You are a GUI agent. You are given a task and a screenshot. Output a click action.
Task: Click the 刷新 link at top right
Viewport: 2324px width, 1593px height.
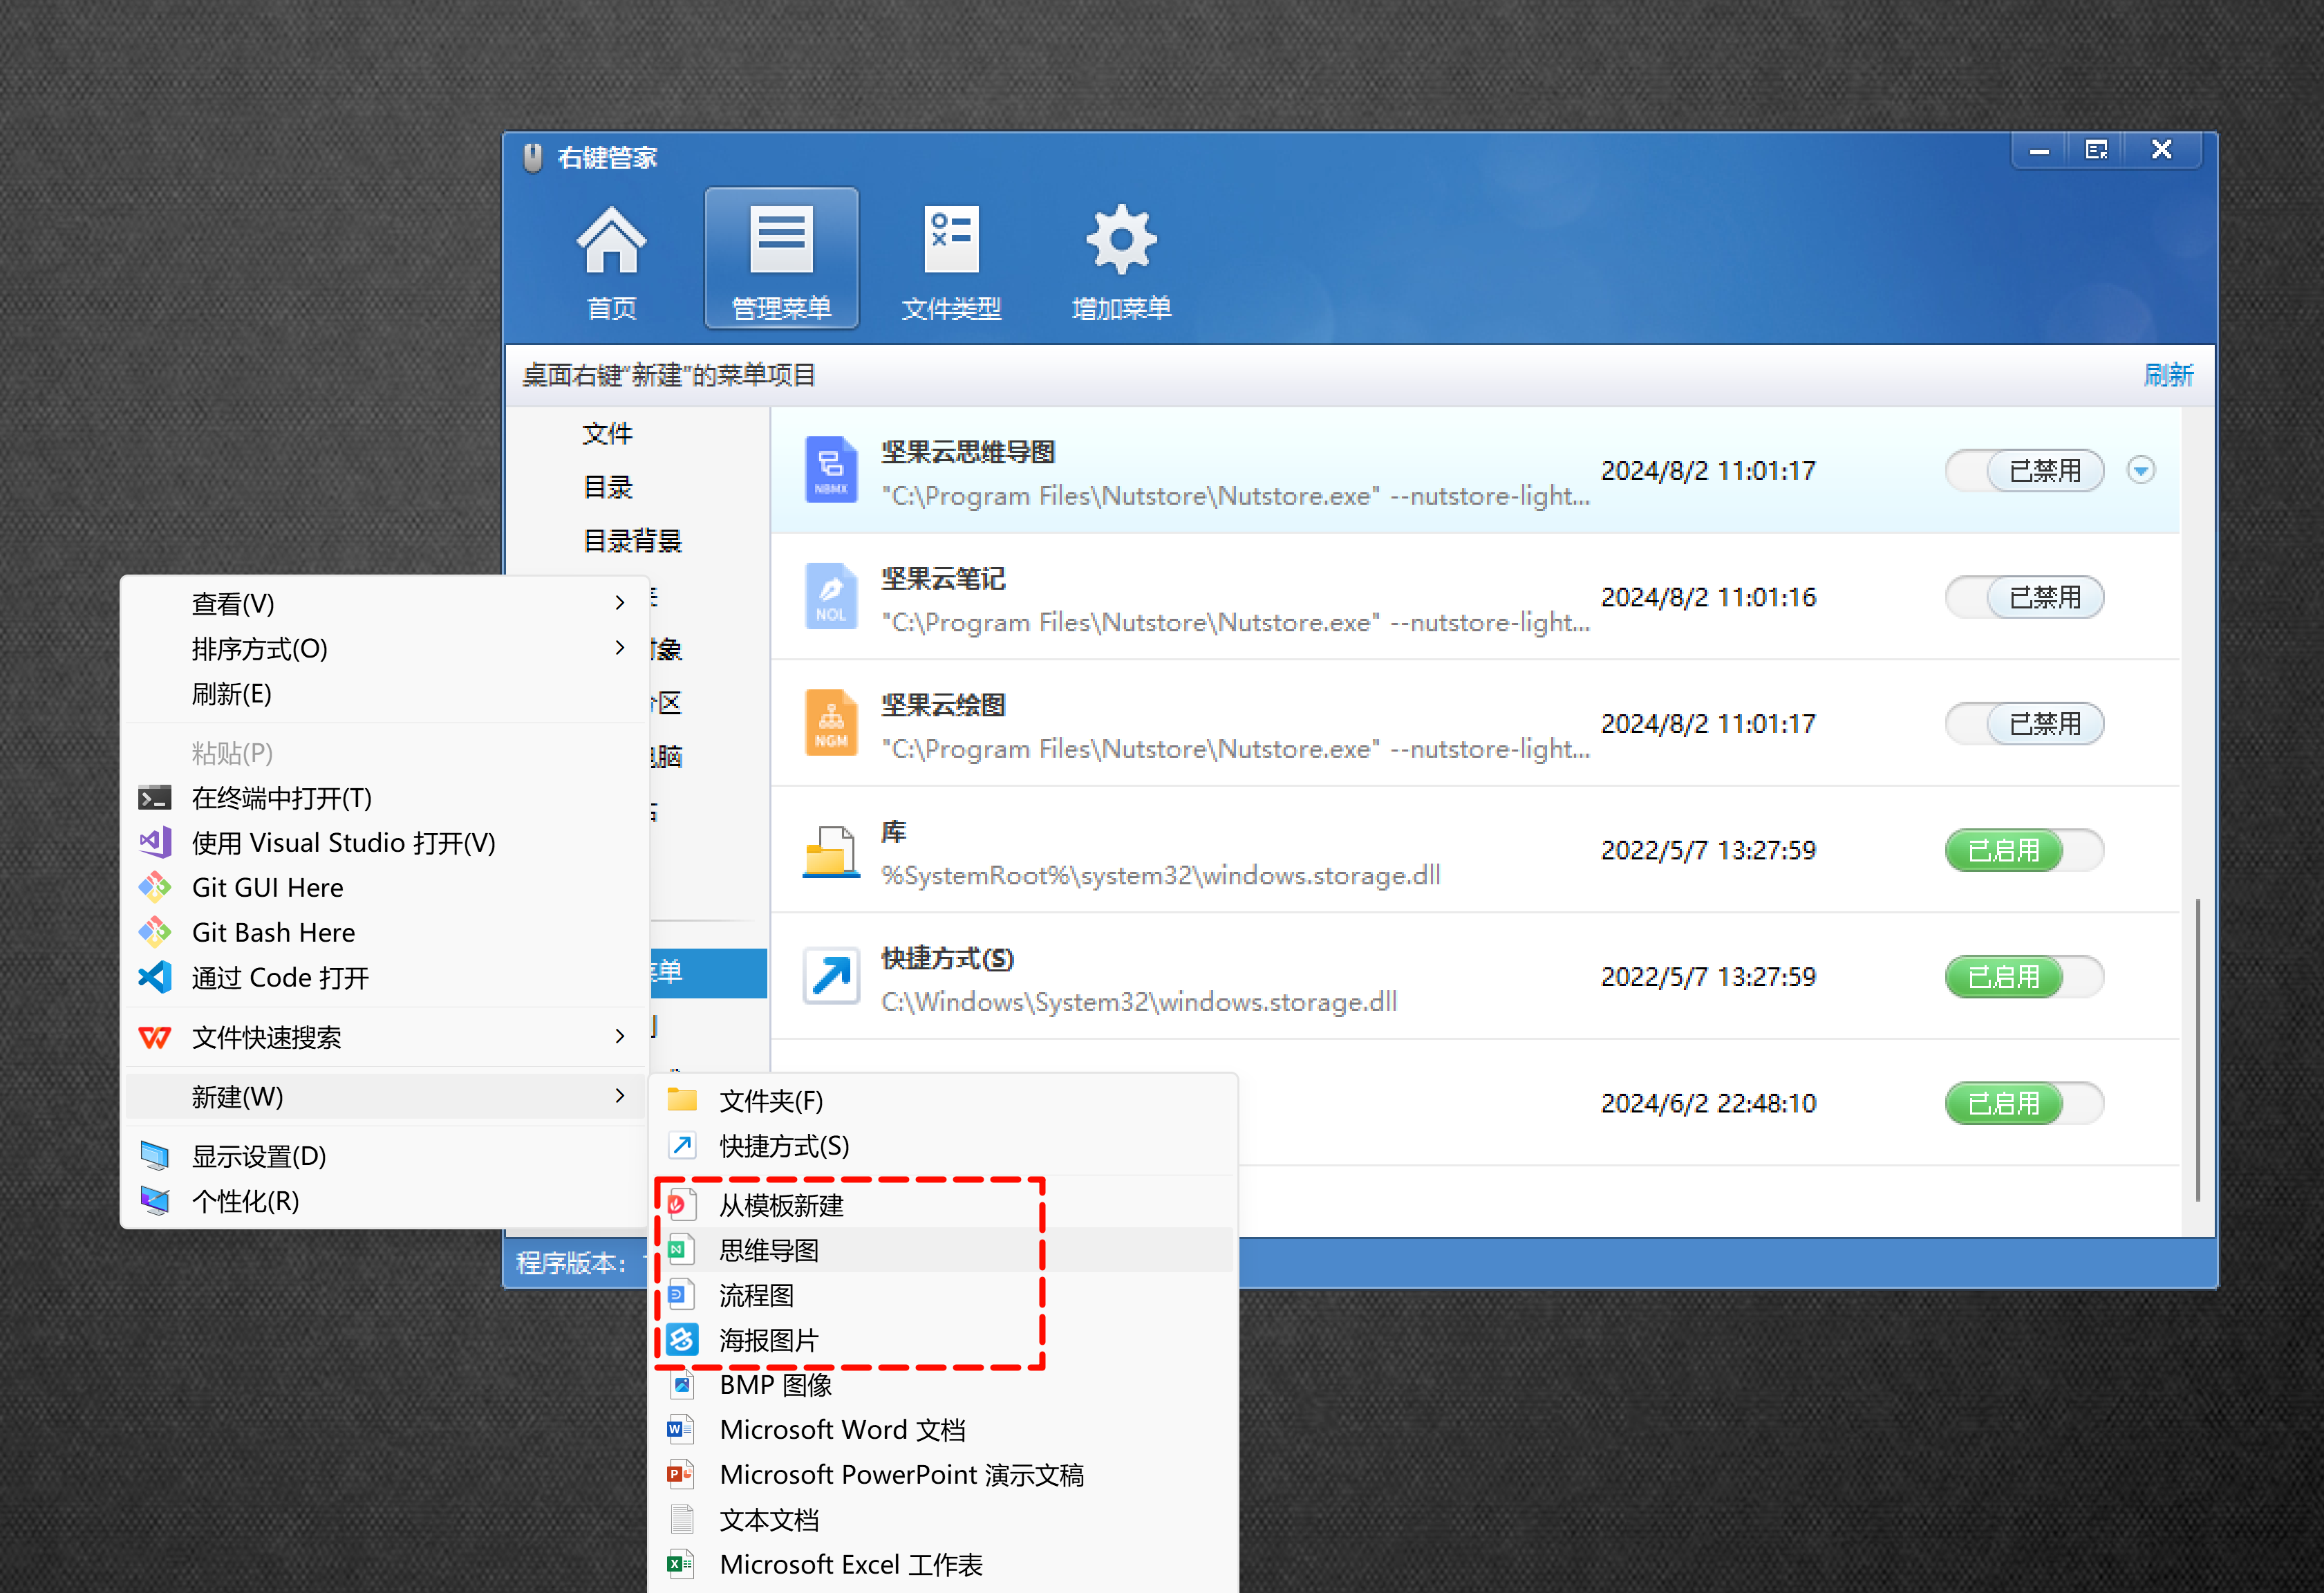pos(2168,375)
